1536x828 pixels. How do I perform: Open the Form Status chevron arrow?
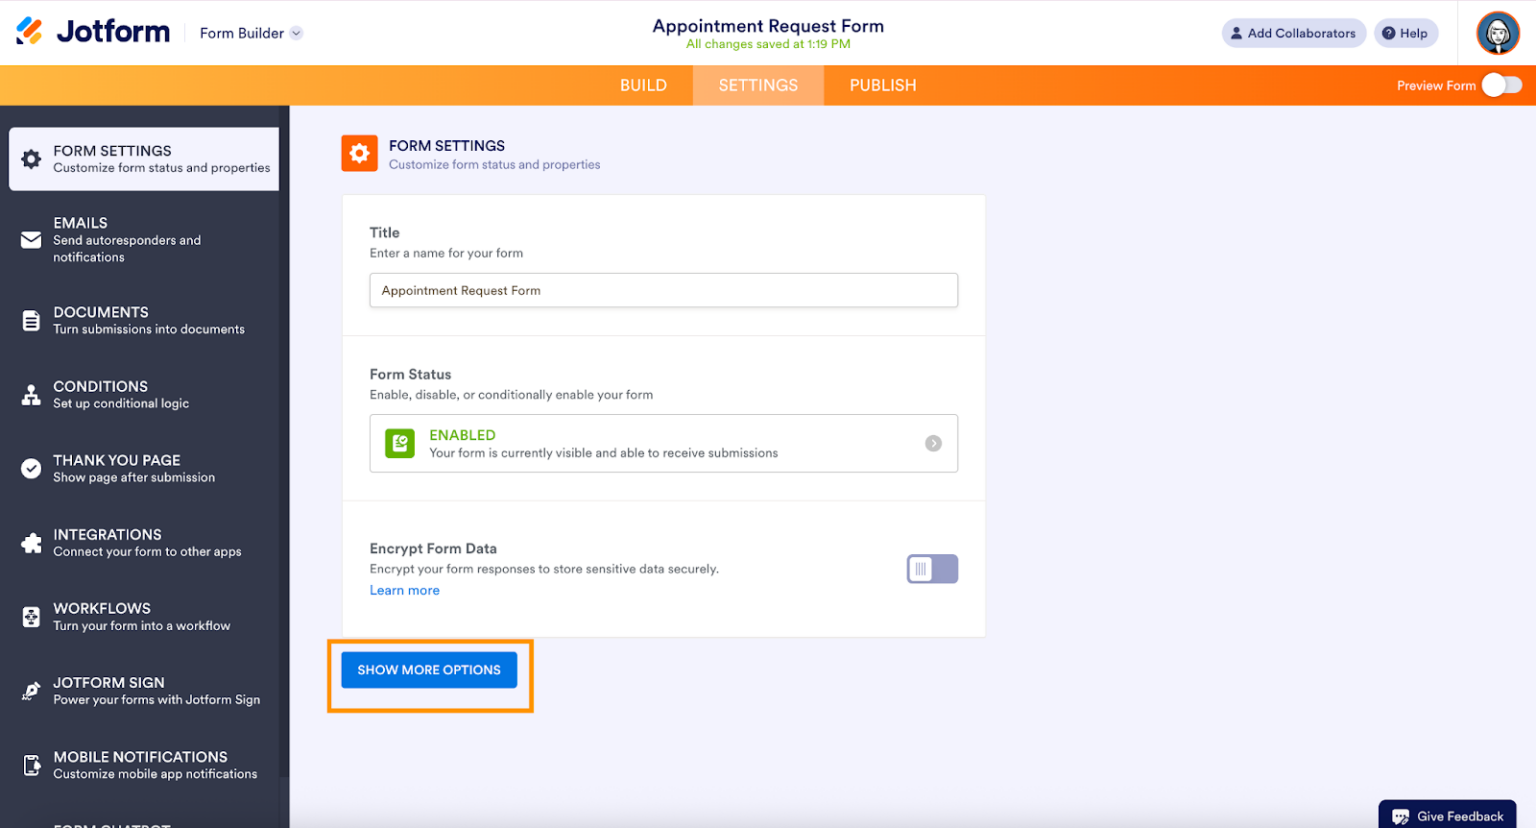(x=934, y=443)
